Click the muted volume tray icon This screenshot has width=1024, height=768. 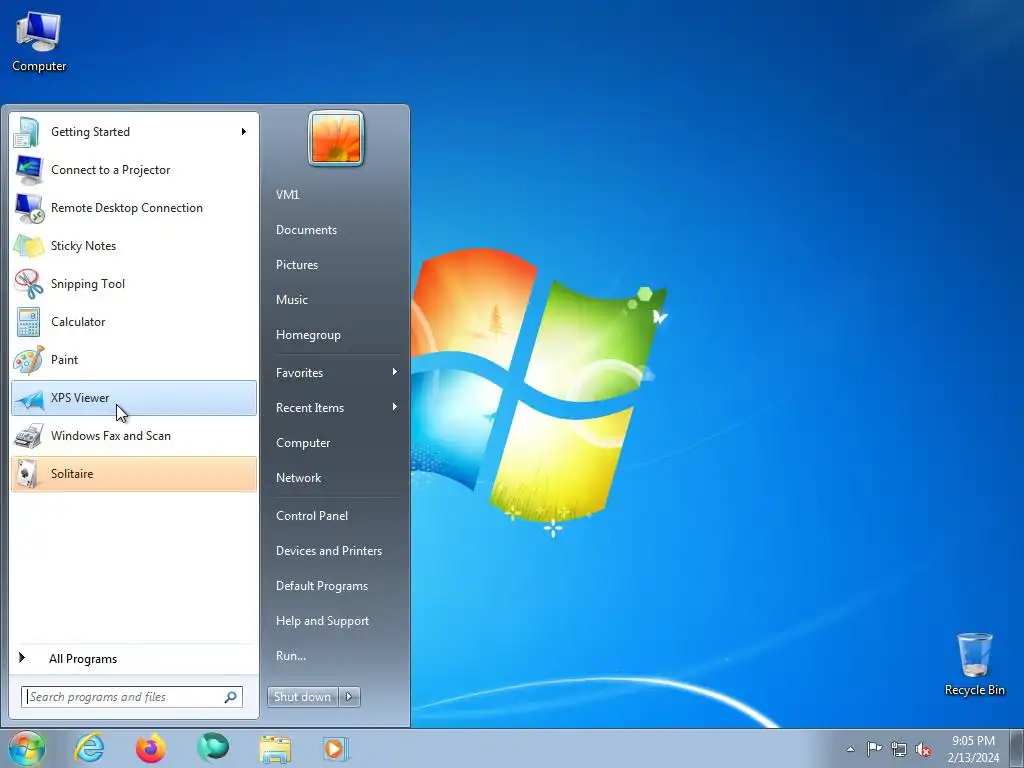click(x=923, y=749)
